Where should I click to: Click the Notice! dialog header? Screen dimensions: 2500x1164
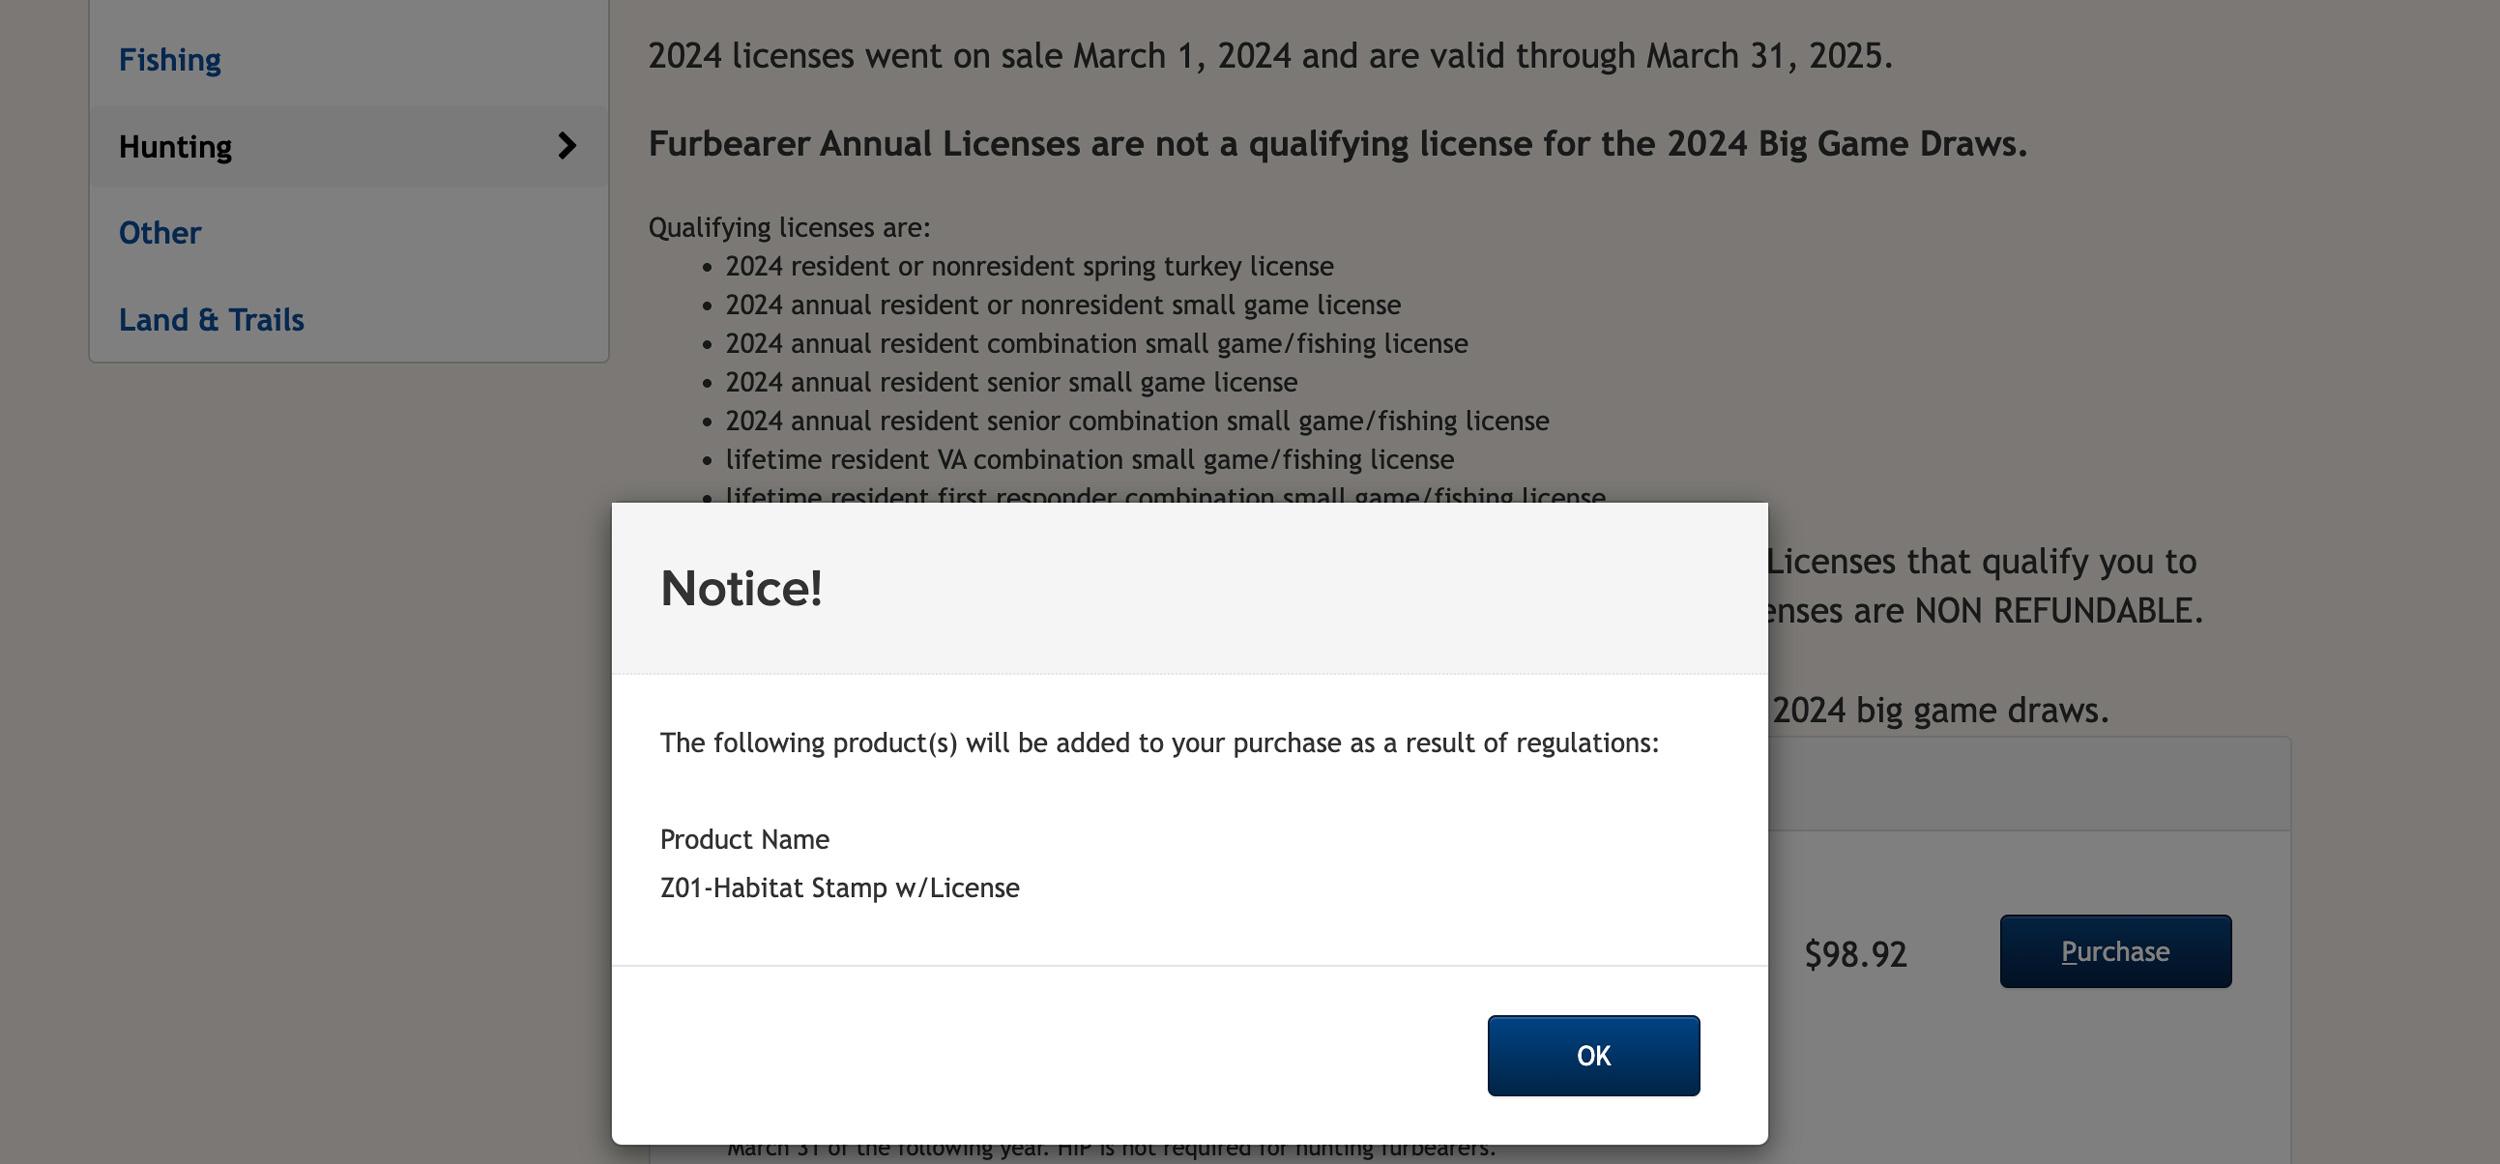point(741,590)
